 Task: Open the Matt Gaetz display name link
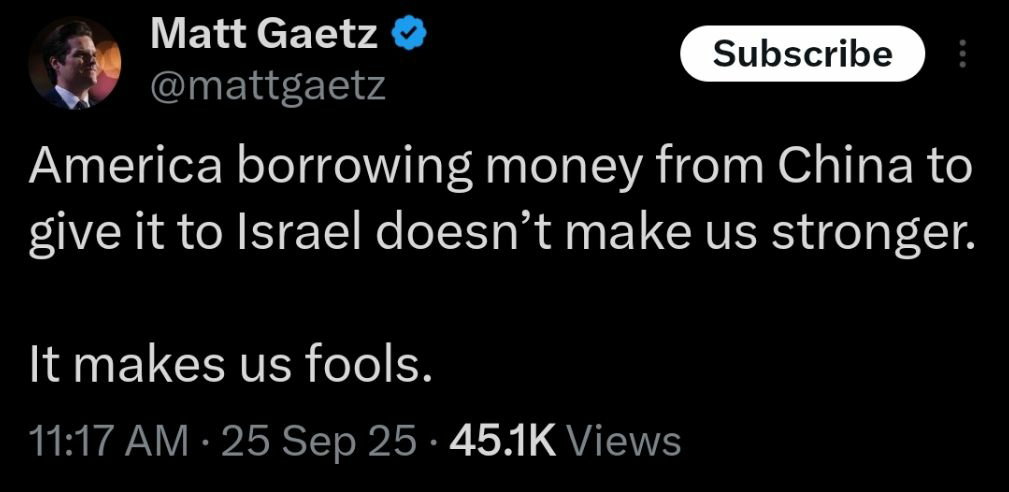pos(264,35)
